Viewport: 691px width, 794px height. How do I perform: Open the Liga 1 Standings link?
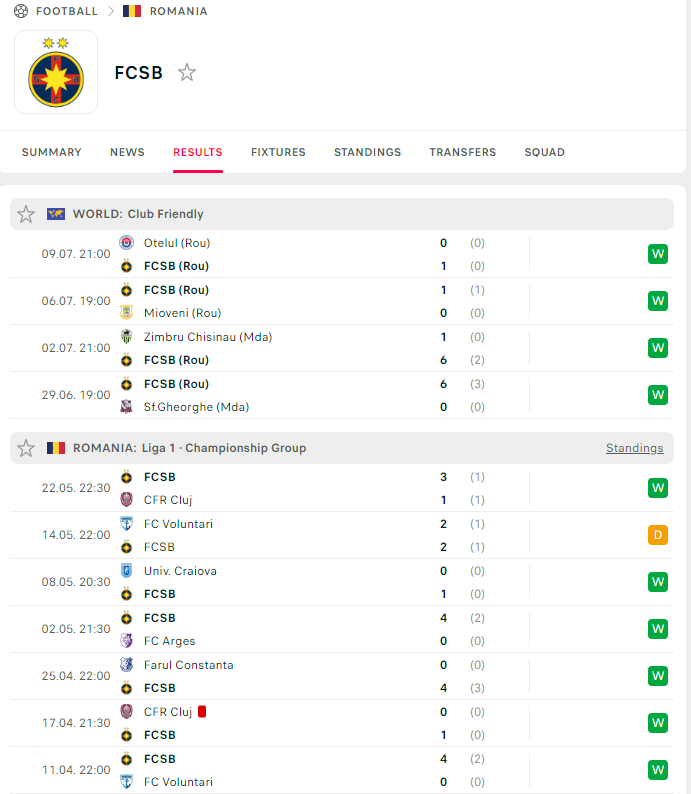[634, 448]
